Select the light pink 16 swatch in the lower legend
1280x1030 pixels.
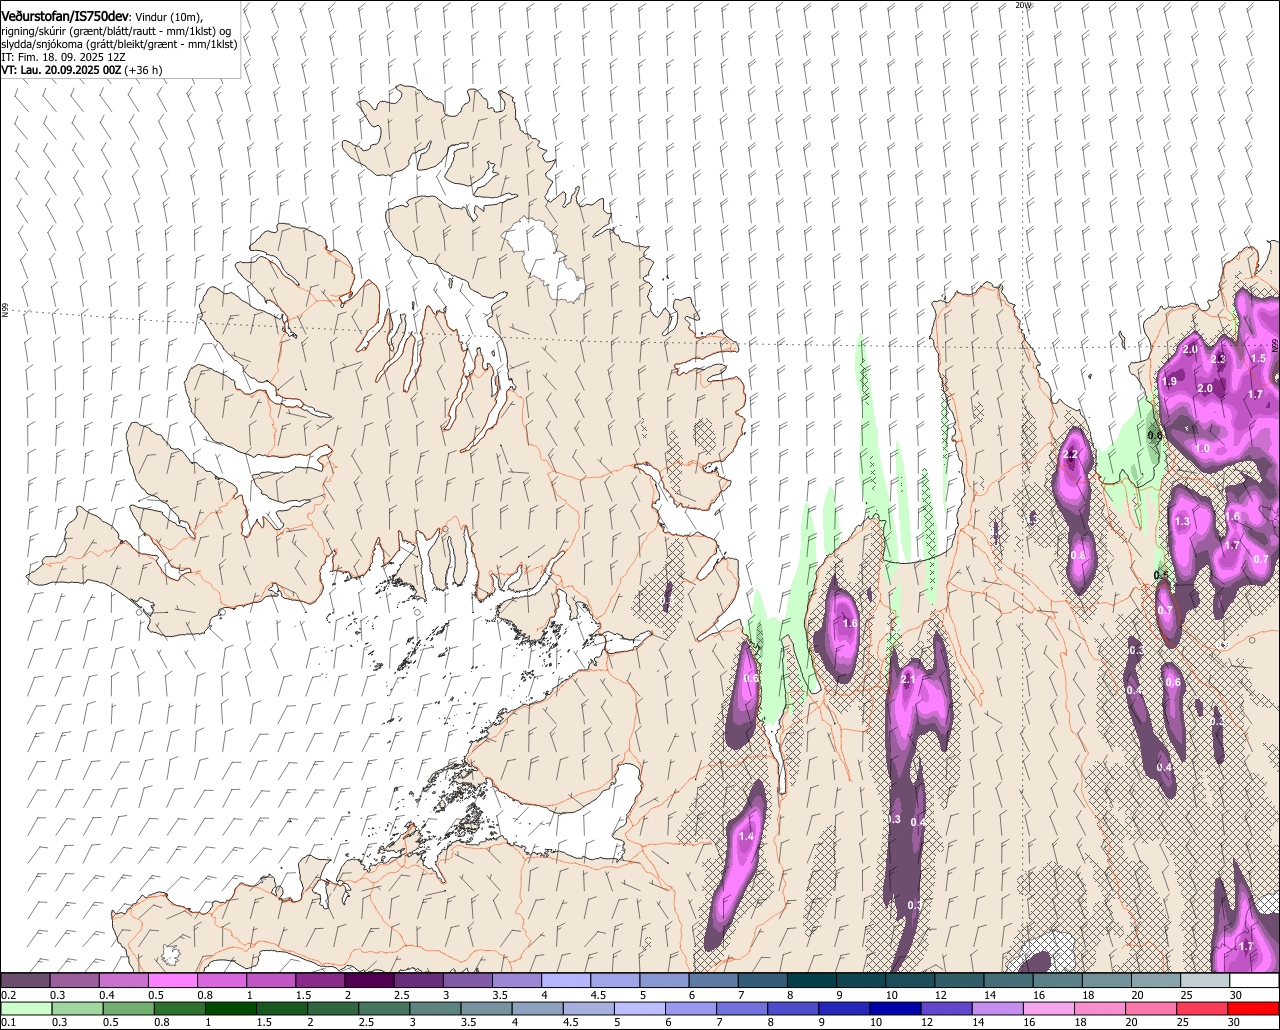(x=1050, y=1008)
